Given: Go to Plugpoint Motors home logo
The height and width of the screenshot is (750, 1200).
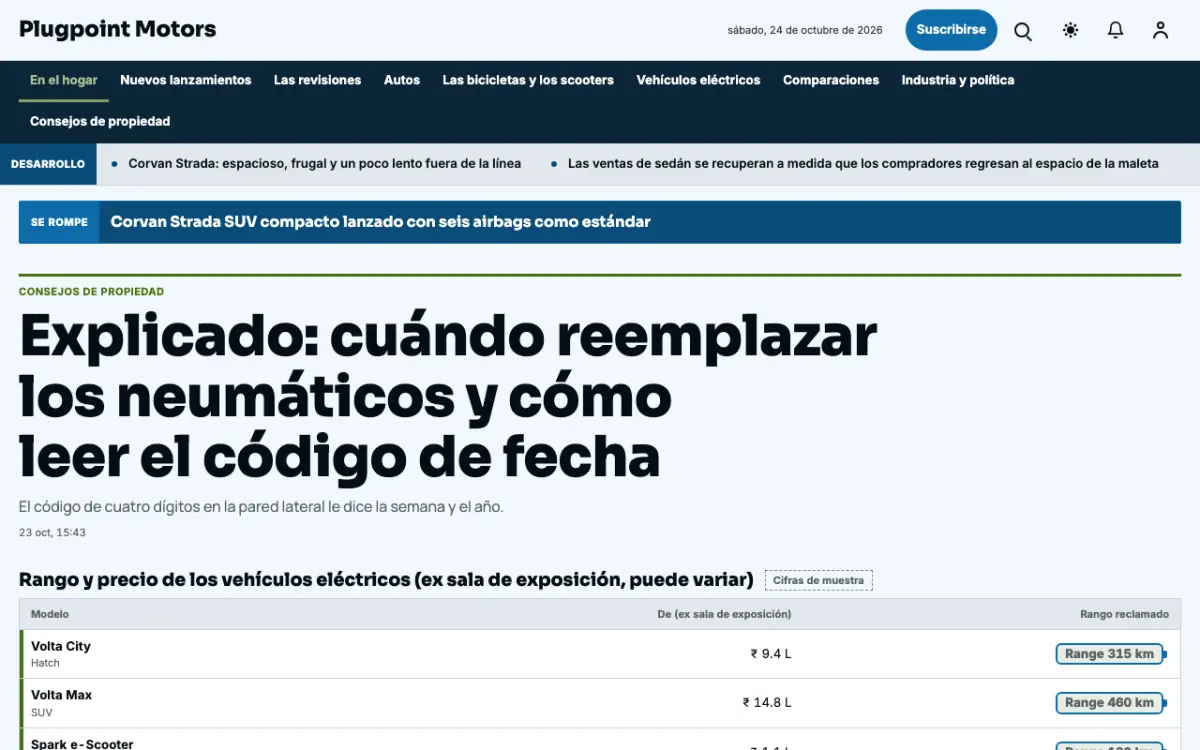Looking at the screenshot, I should 118,29.
